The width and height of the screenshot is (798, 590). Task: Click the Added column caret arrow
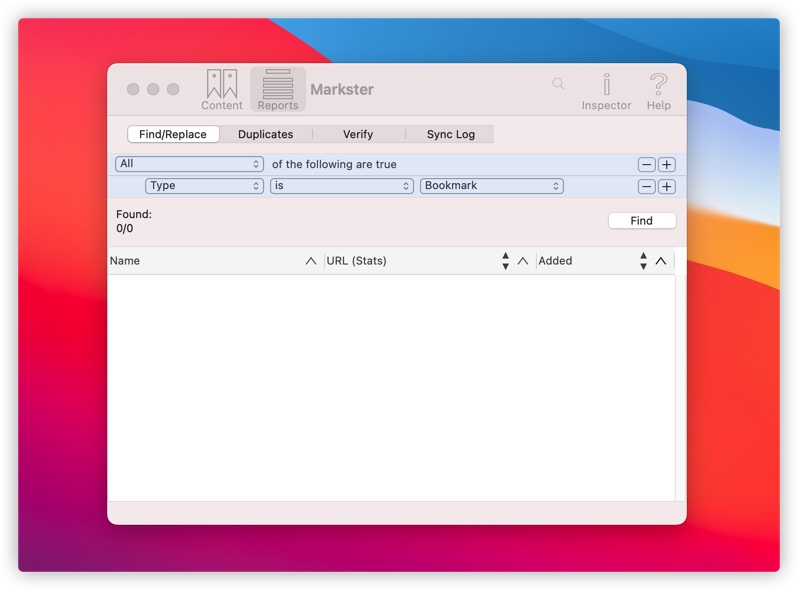pos(661,261)
